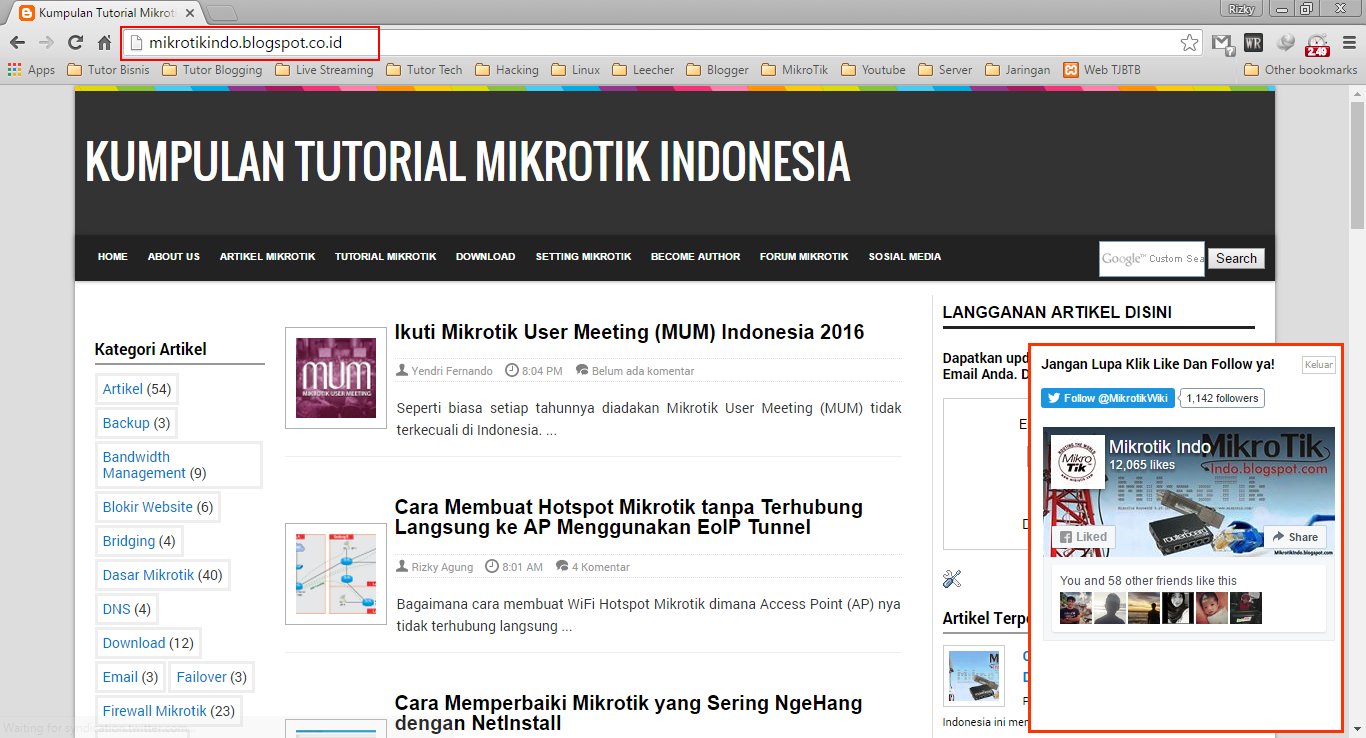Click the Facebook Share button

coord(1295,537)
